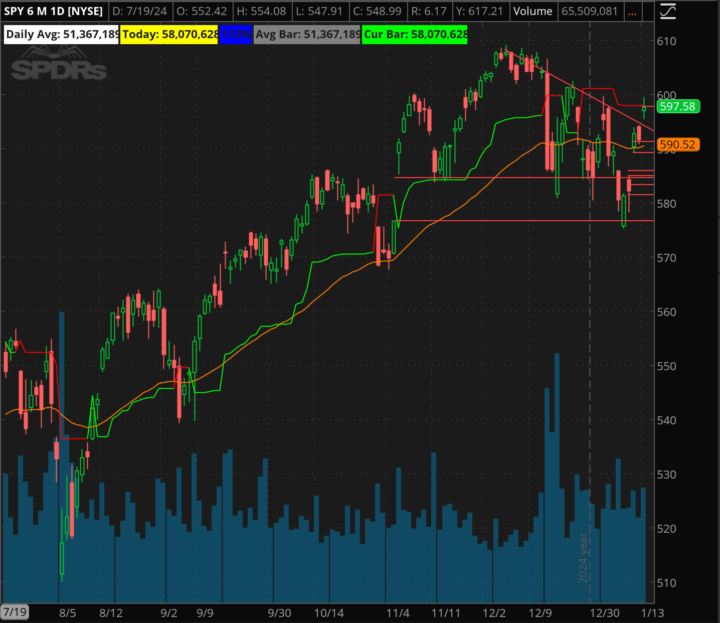Click the Volume label in header
This screenshot has height=623, width=720.
(533, 11)
